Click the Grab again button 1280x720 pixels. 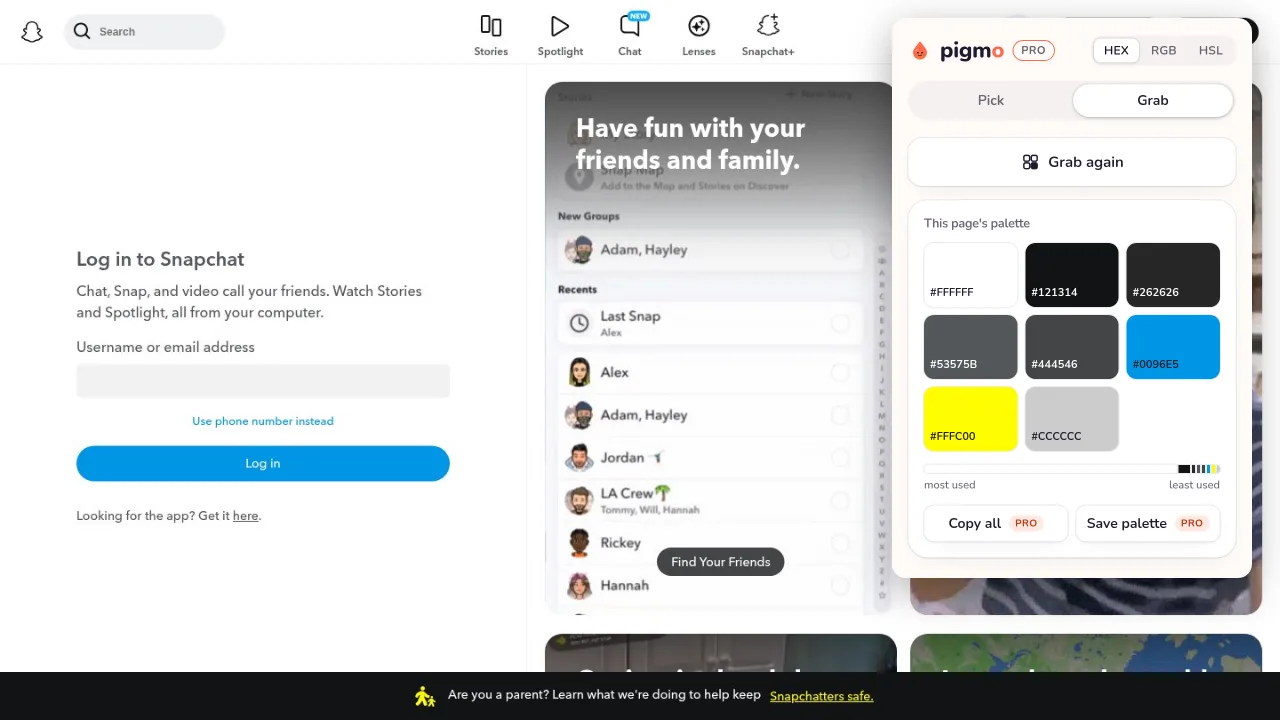1072,162
